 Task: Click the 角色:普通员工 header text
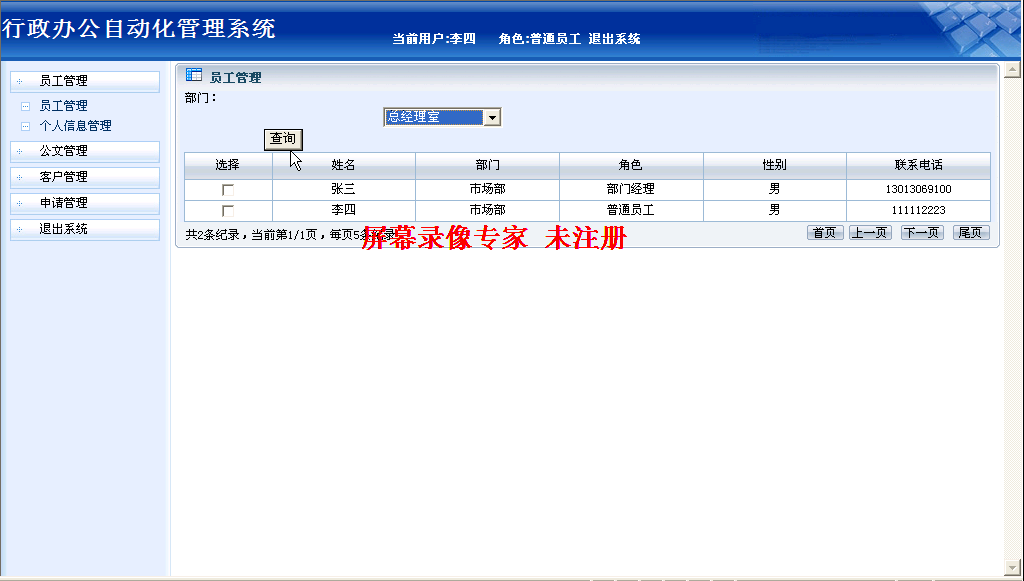[x=539, y=39]
